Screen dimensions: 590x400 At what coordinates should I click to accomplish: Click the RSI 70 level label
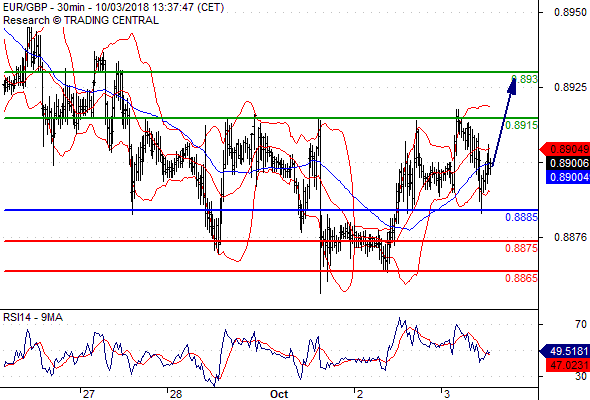tap(581, 324)
